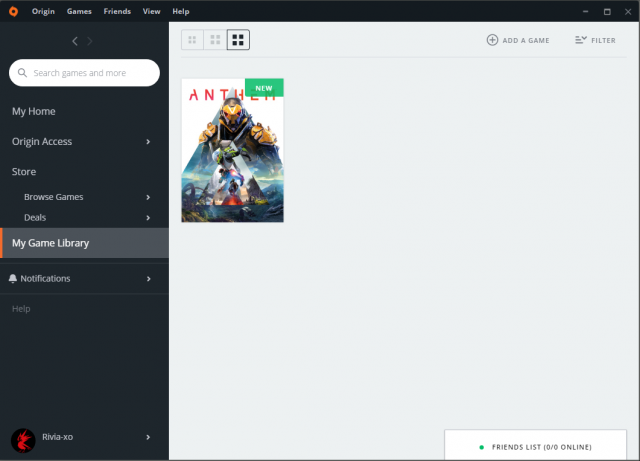Click the Rivia-xo profile avatar
This screenshot has width=640, height=461.
(x=22, y=437)
